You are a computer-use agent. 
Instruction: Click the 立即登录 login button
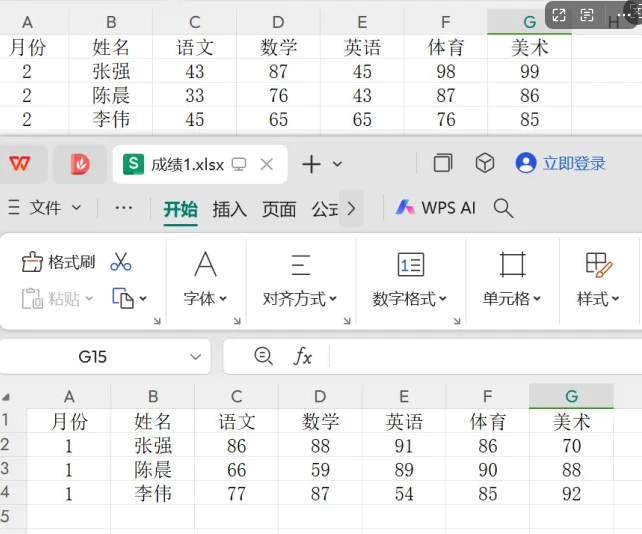point(562,163)
